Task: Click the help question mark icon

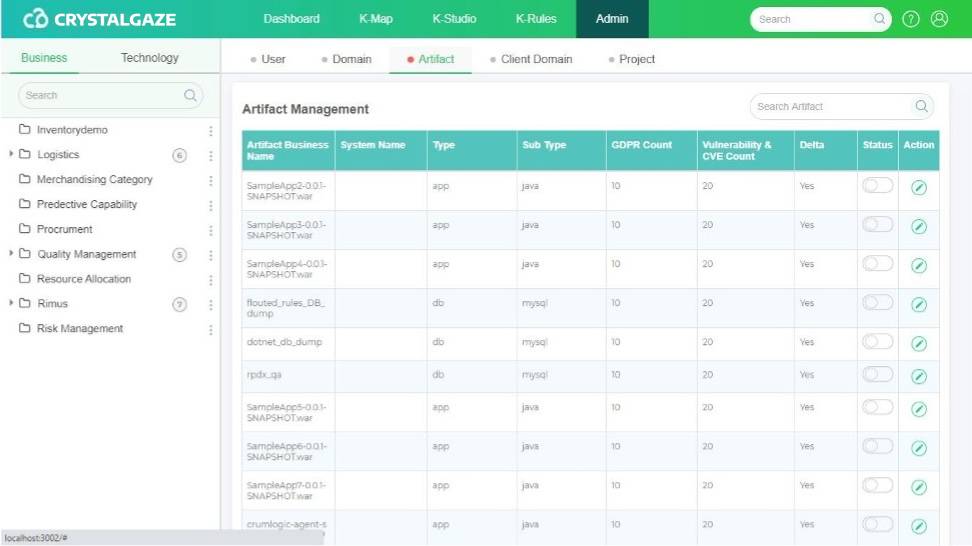Action: [911, 19]
